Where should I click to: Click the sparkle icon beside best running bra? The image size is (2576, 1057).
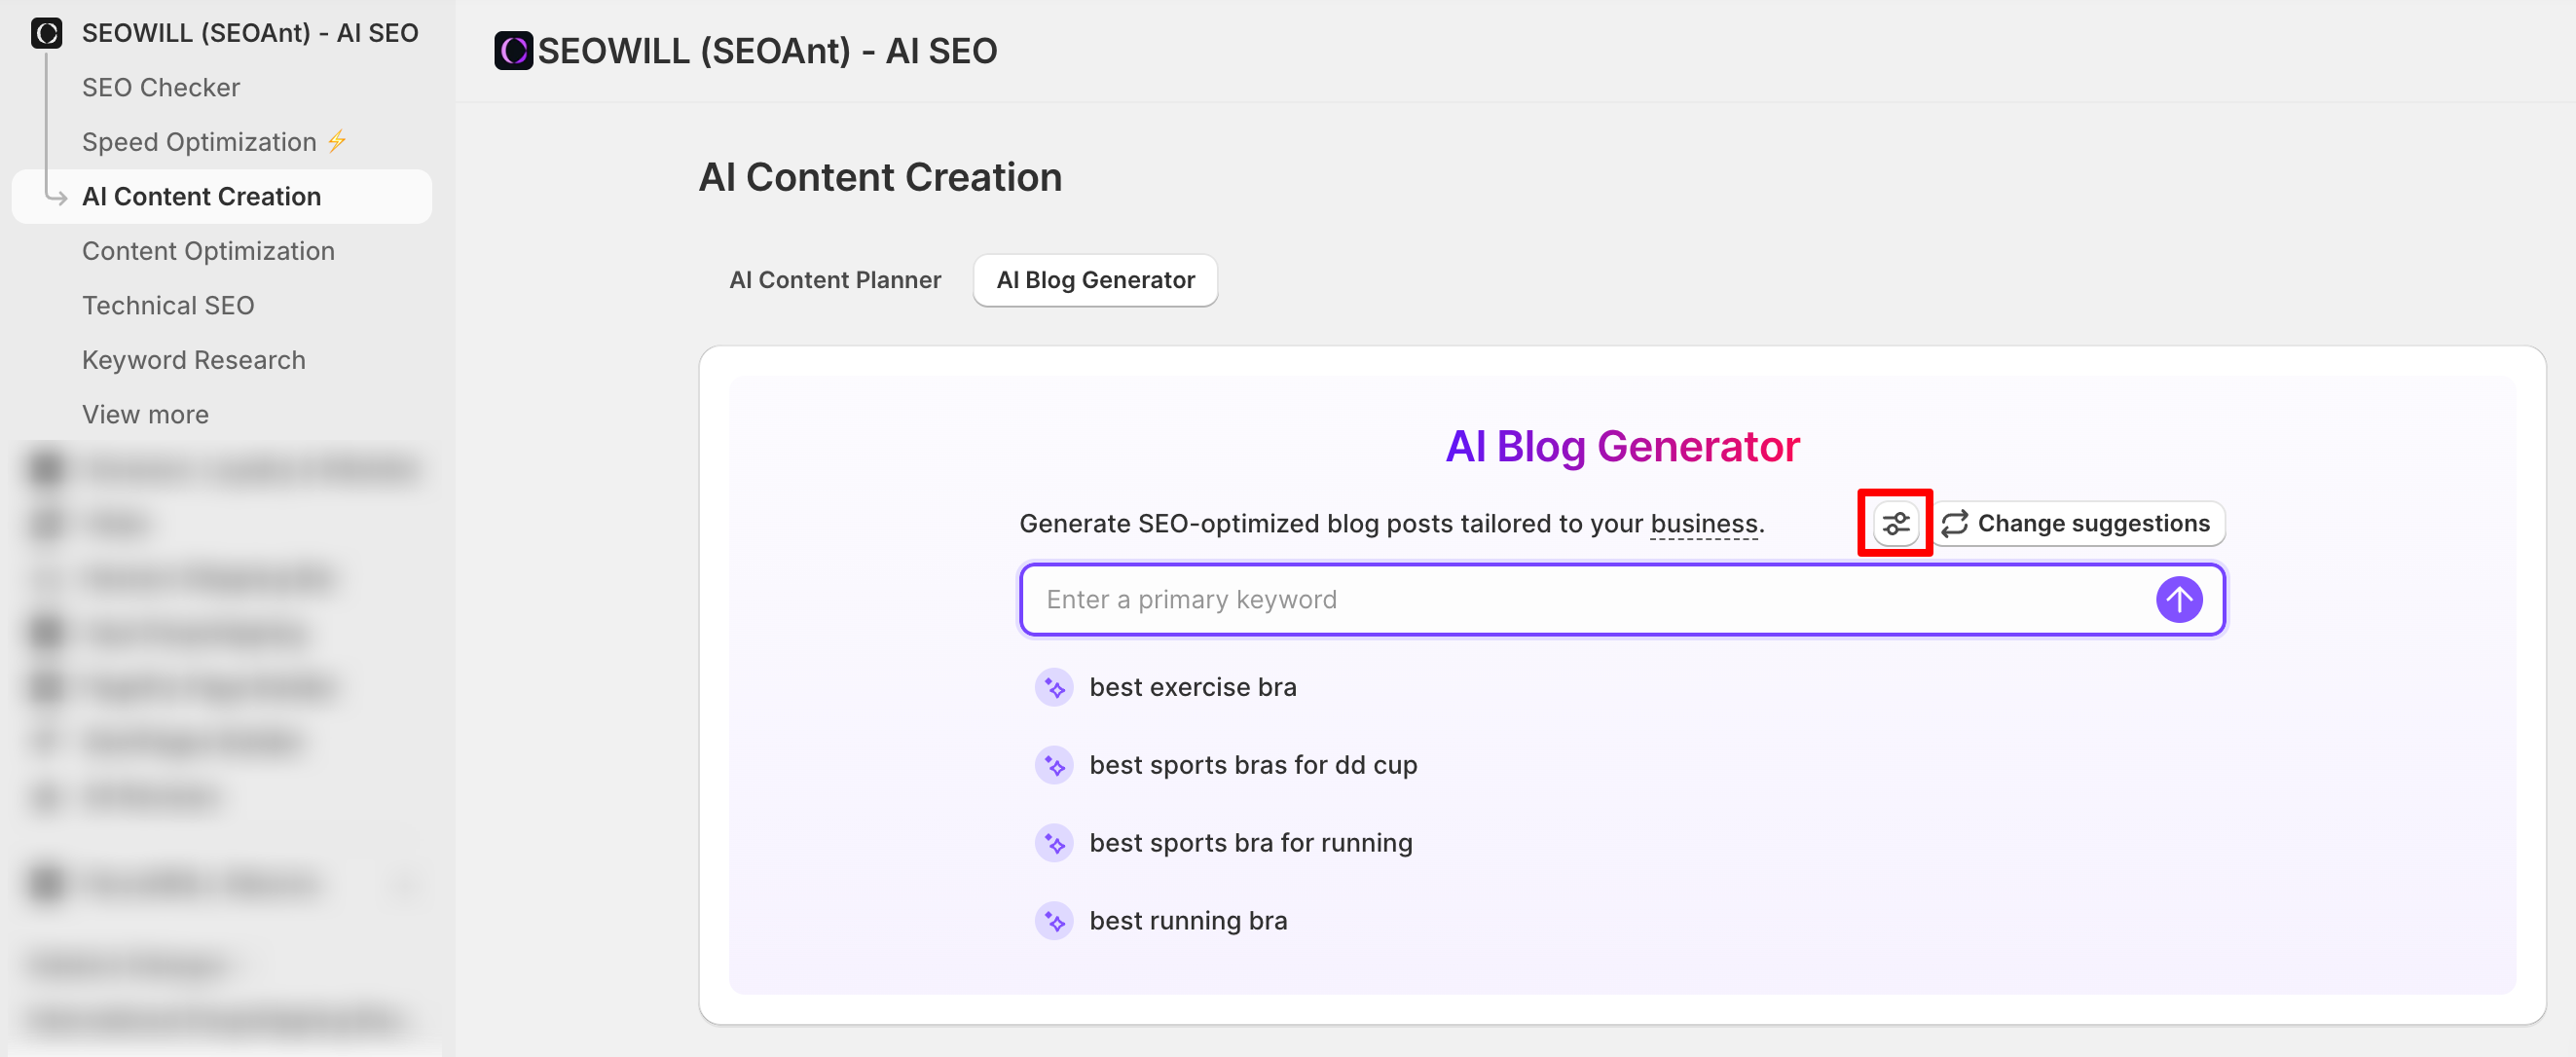1054,921
